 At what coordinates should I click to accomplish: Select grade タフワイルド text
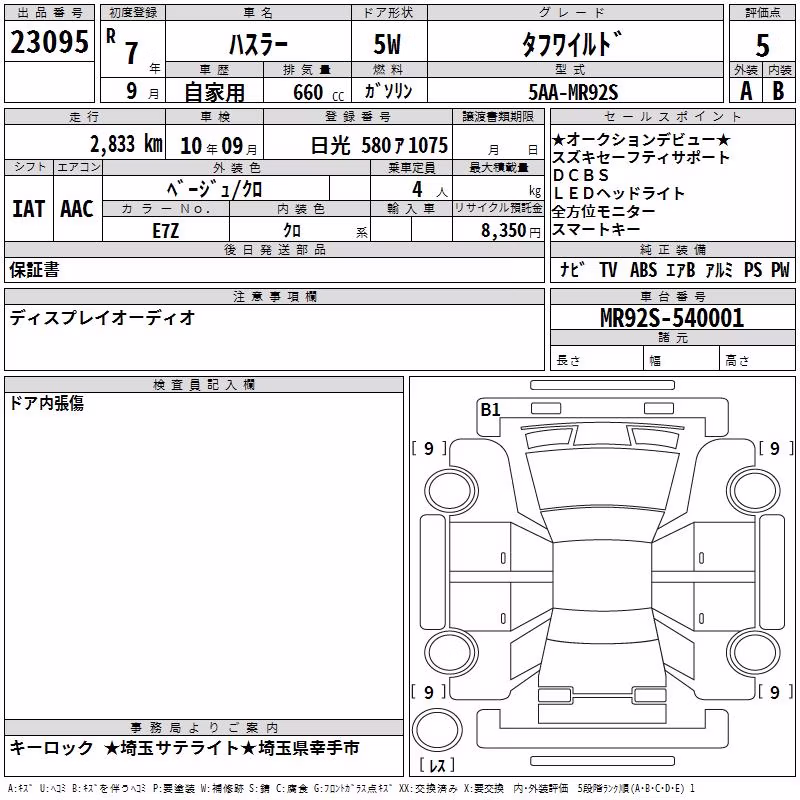coord(572,44)
